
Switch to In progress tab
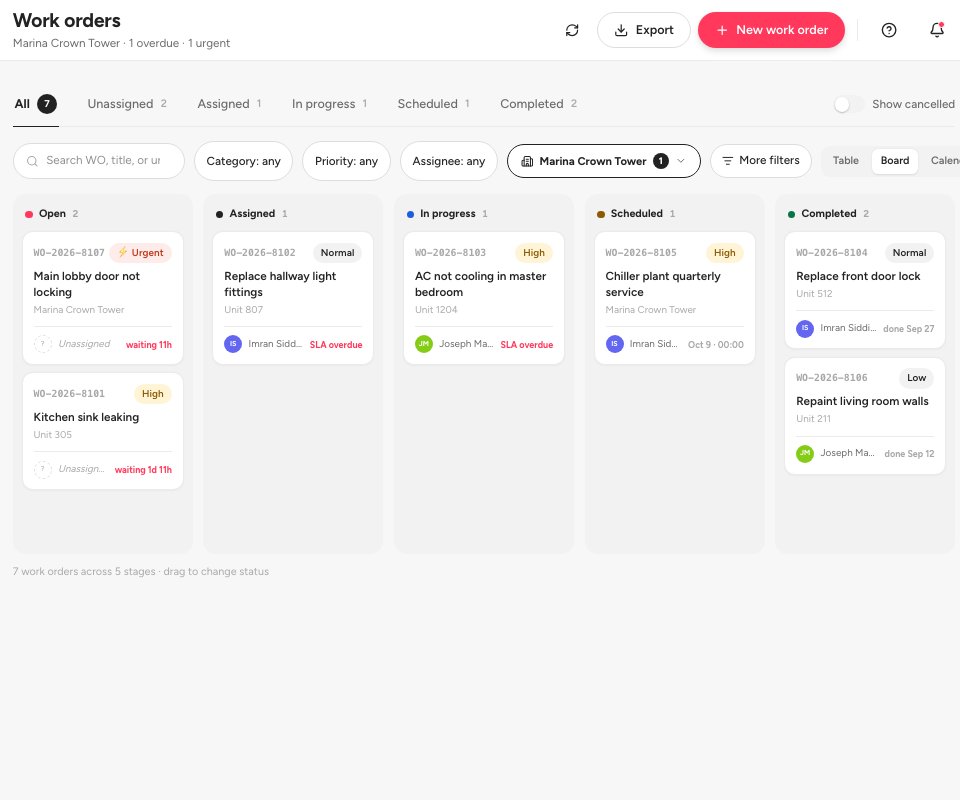coord(329,104)
